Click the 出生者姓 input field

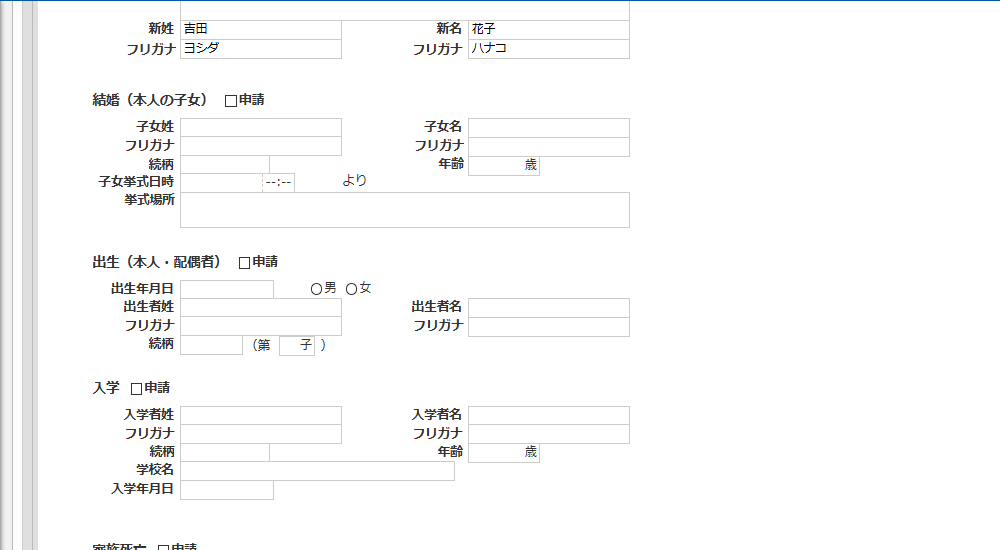click(261, 307)
